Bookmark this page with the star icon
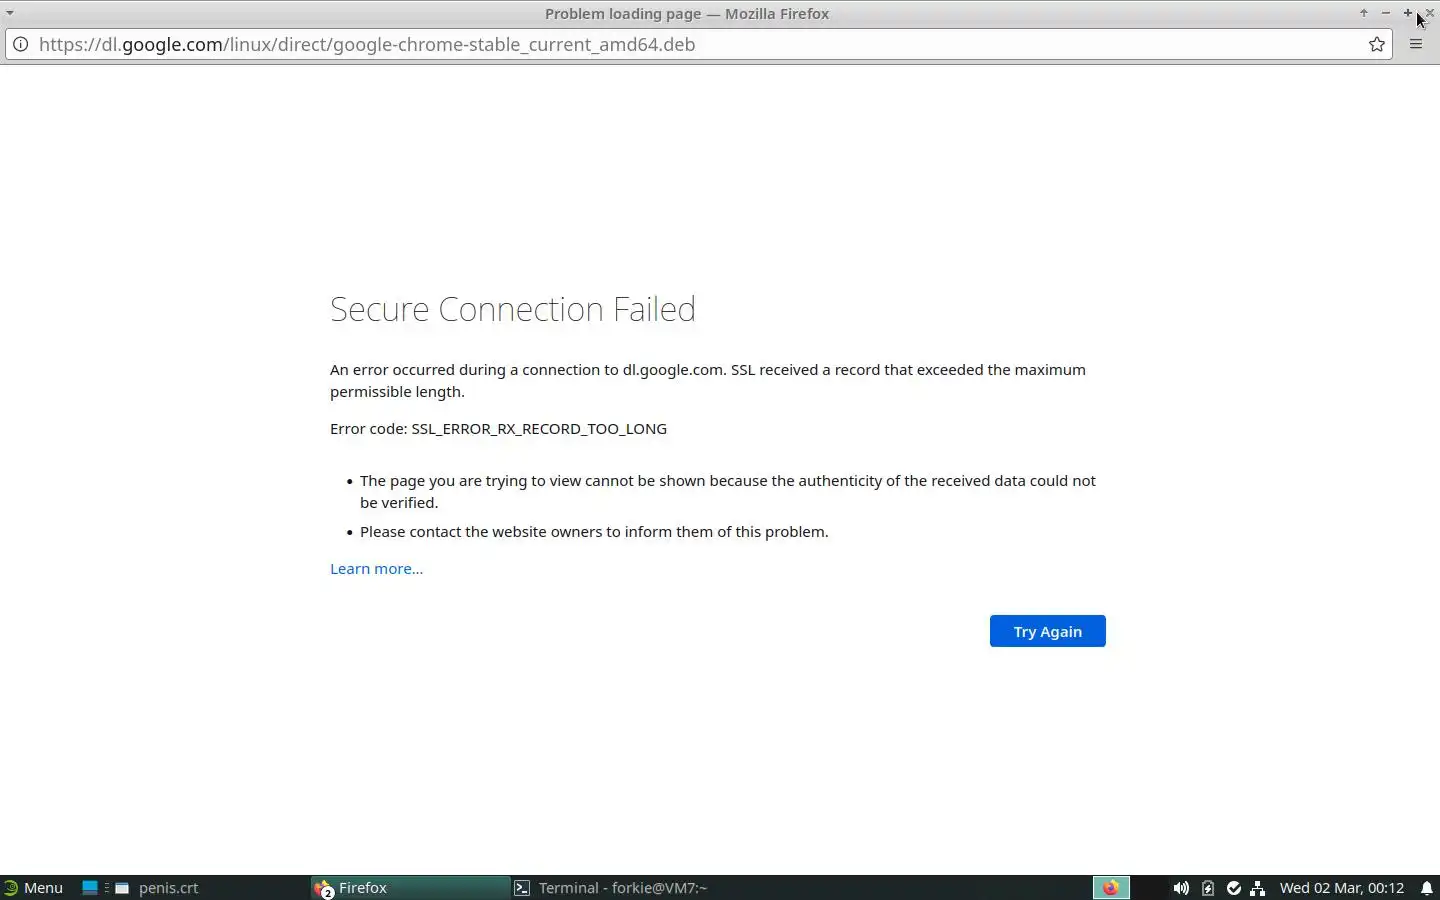The height and width of the screenshot is (900, 1440). tap(1377, 44)
